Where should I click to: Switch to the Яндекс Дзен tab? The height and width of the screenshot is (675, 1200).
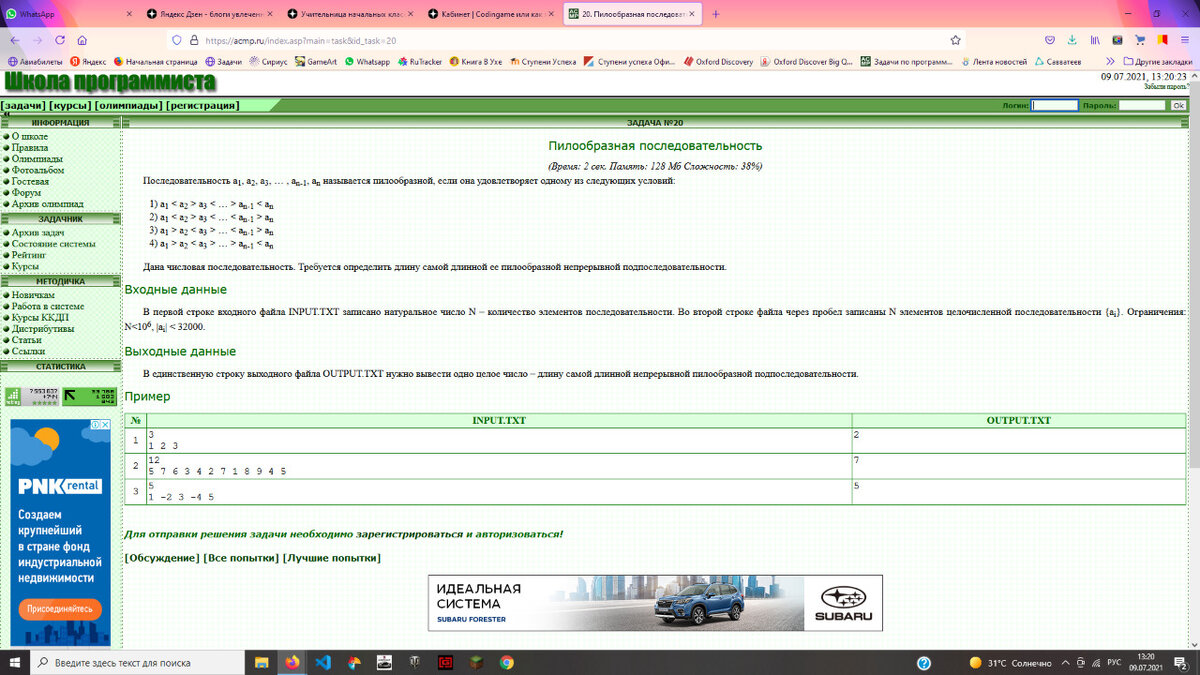208,14
